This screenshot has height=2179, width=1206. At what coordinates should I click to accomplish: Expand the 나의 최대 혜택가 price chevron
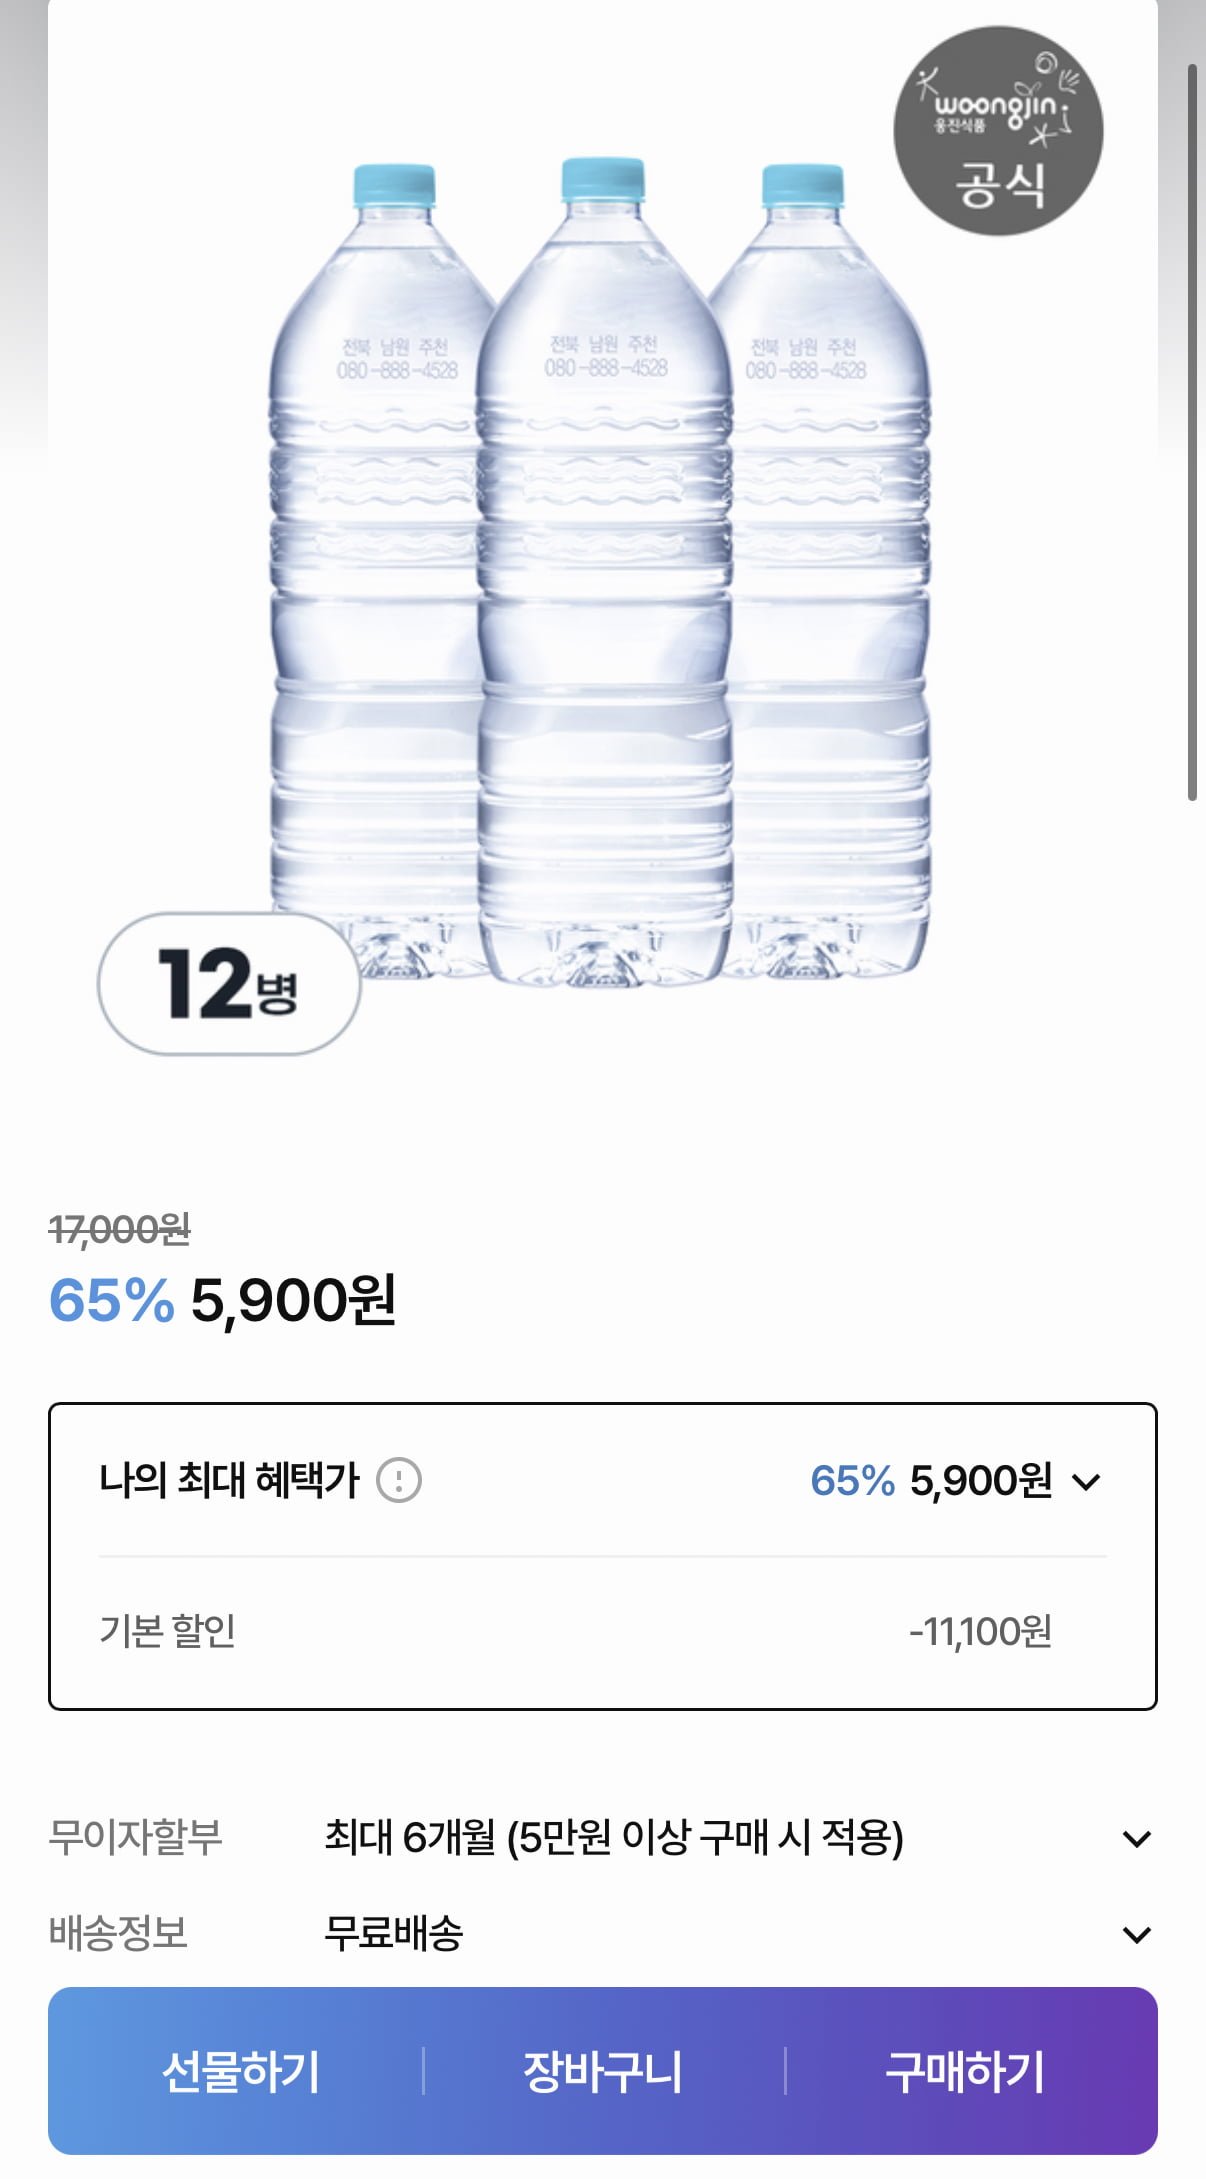pos(1086,1481)
